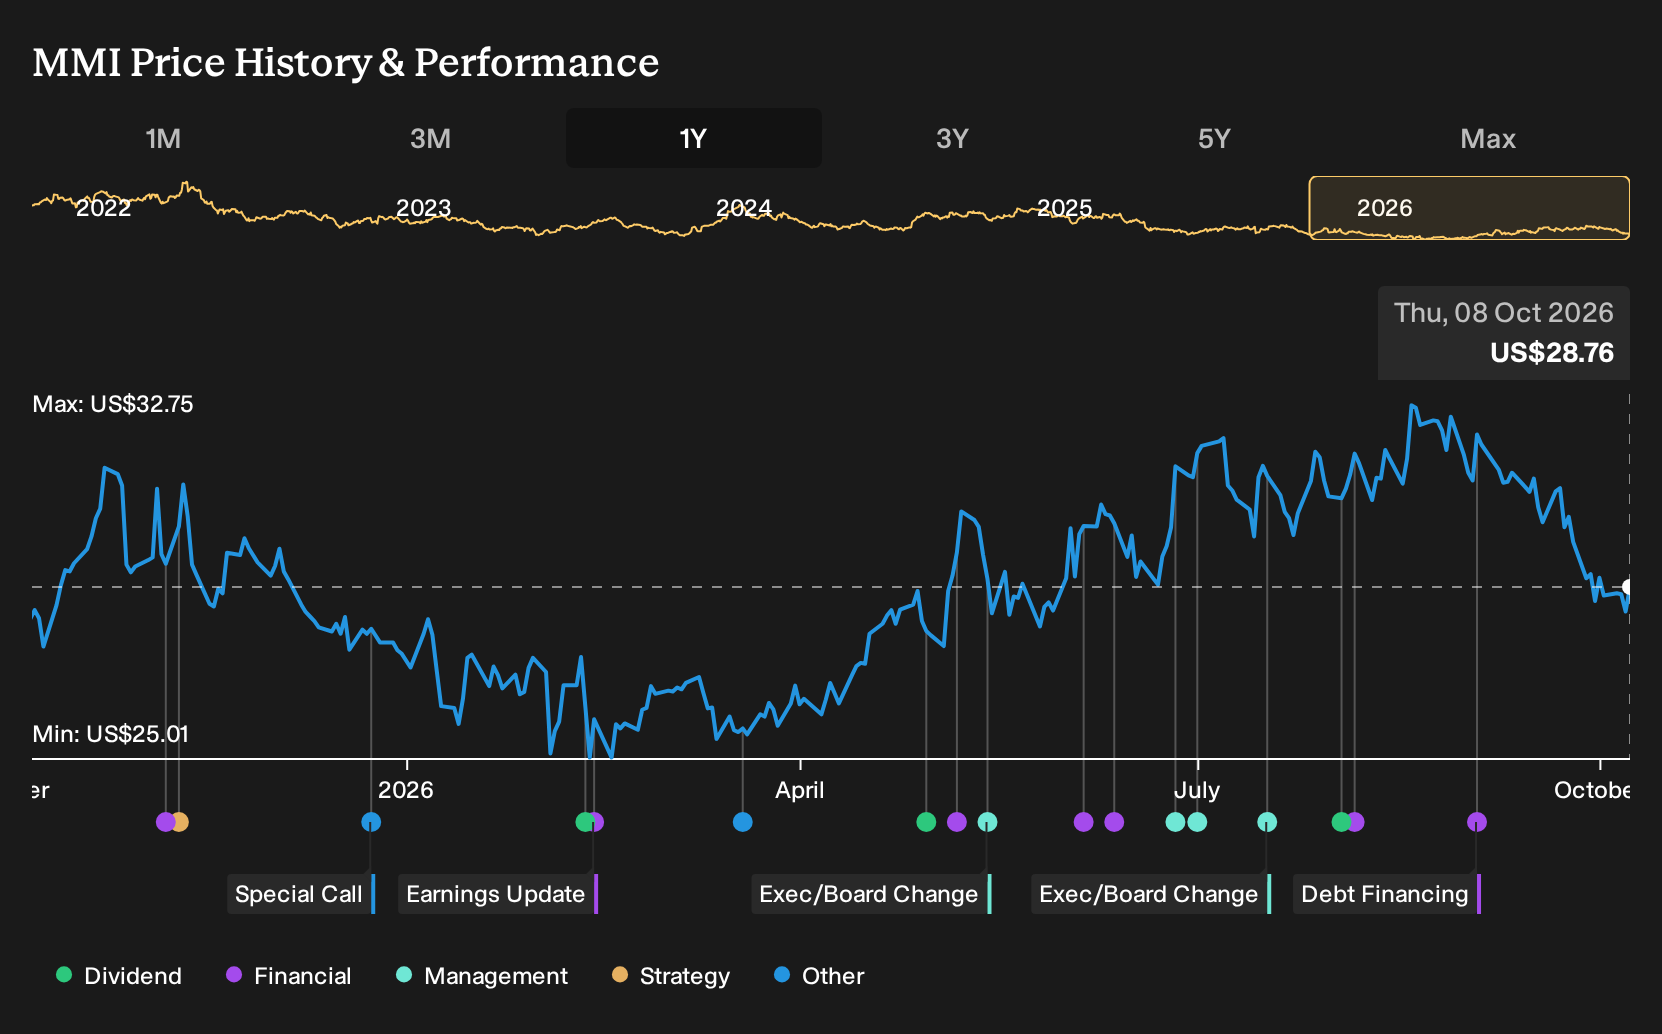The height and width of the screenshot is (1034, 1662).
Task: Toggle the Dividend legend filter
Action: (119, 976)
